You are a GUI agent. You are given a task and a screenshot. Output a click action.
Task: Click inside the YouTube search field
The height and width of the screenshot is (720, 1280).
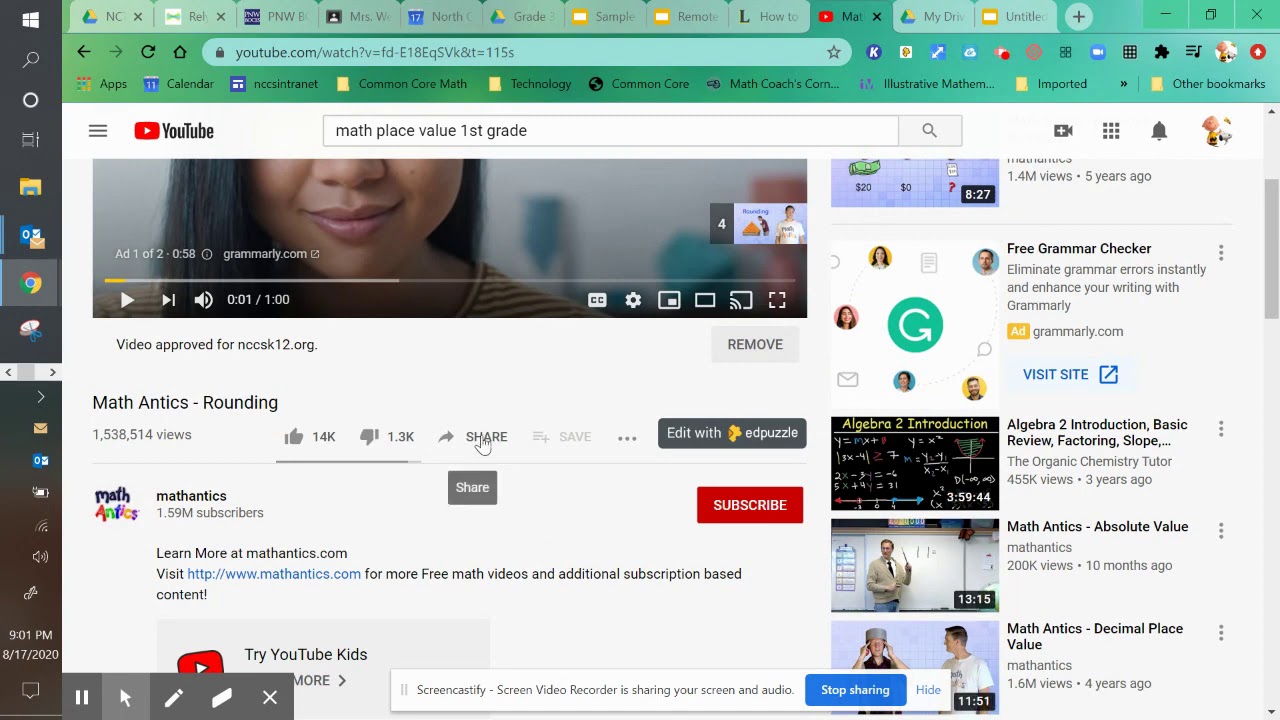click(x=610, y=130)
